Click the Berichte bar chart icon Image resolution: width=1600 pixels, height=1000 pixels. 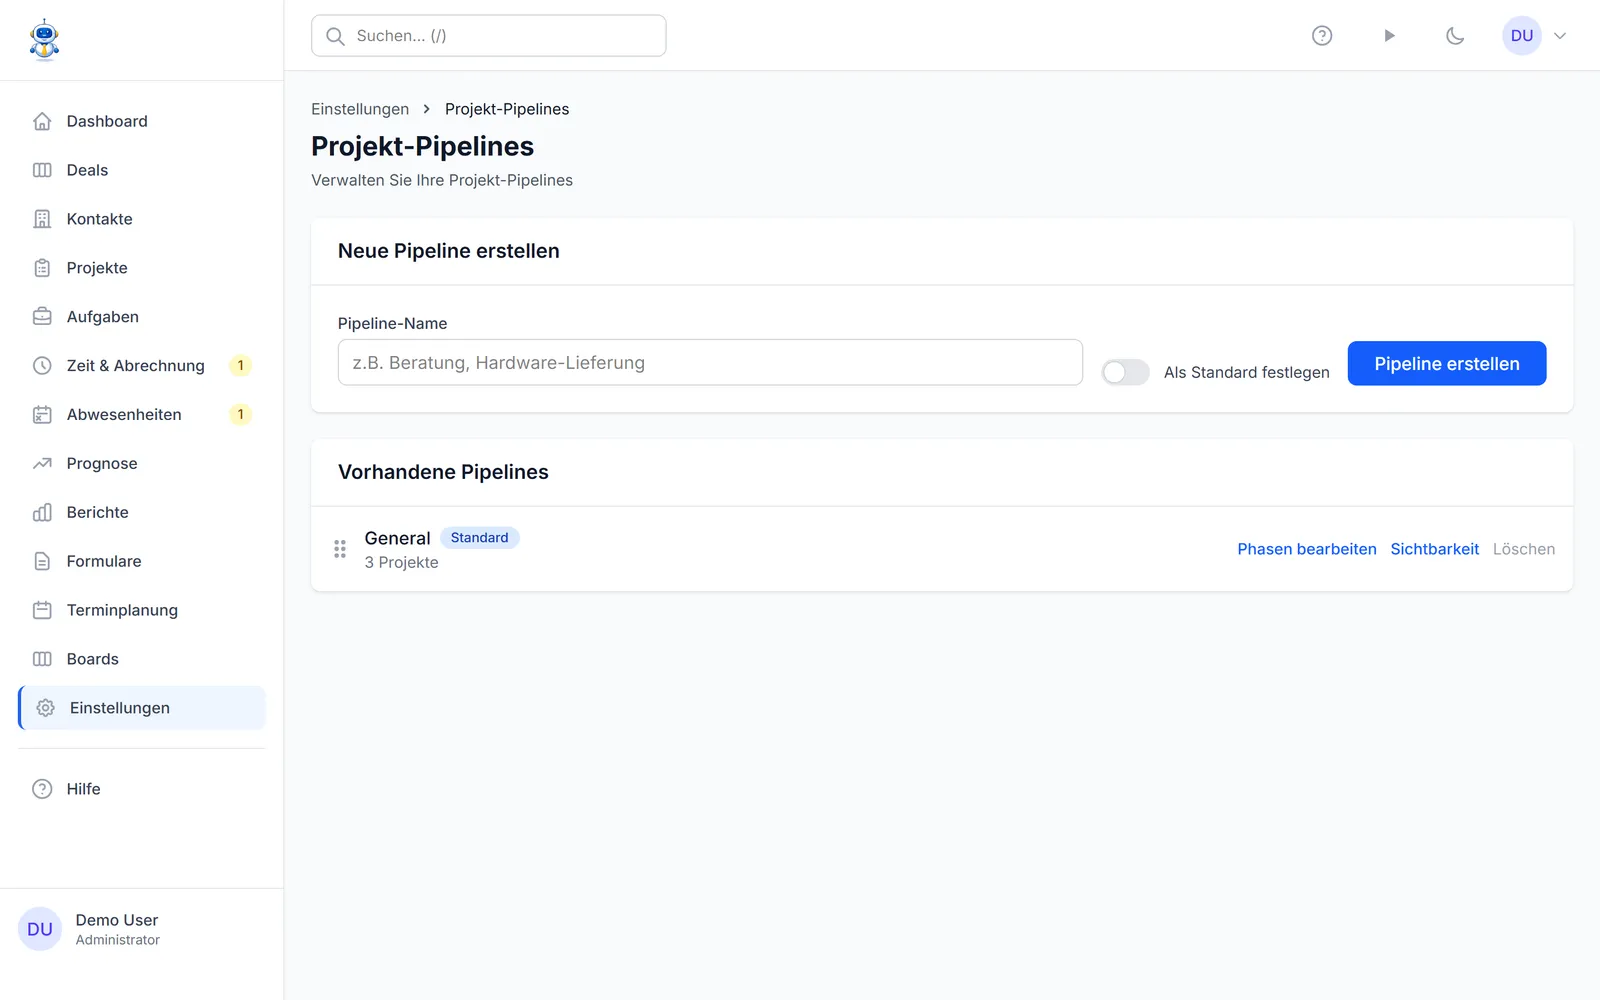(42, 513)
